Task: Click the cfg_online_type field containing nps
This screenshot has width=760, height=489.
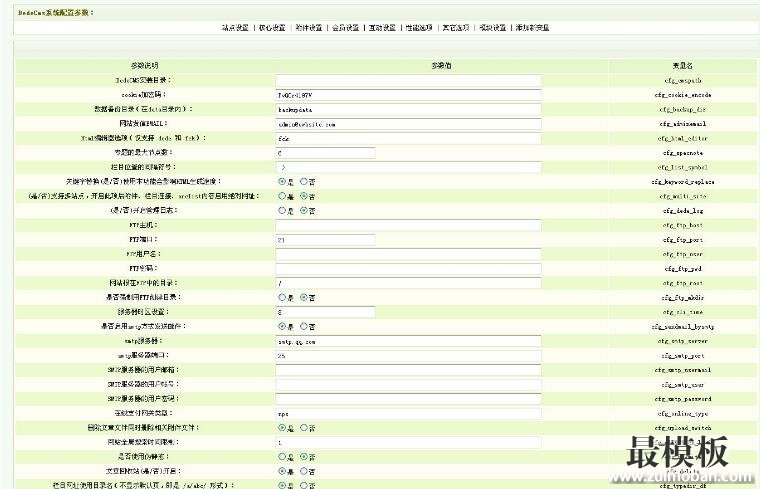Action: click(x=408, y=413)
